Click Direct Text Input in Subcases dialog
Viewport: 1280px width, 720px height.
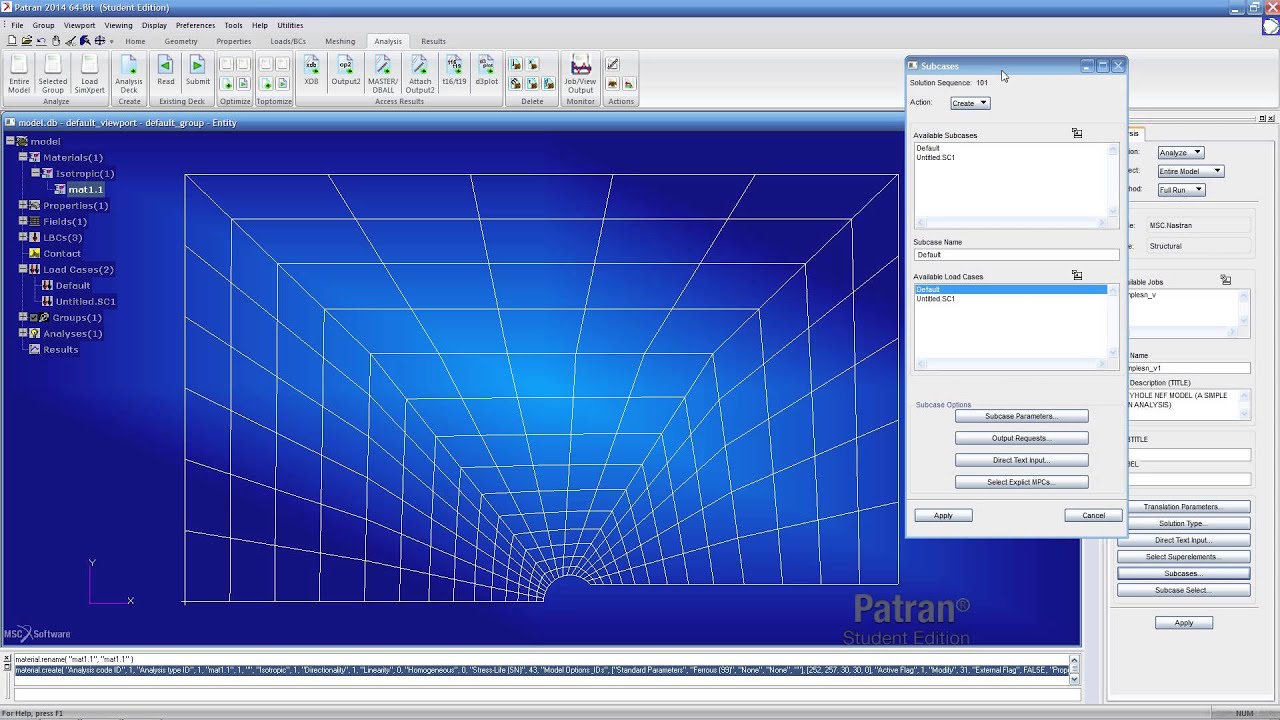(1021, 460)
